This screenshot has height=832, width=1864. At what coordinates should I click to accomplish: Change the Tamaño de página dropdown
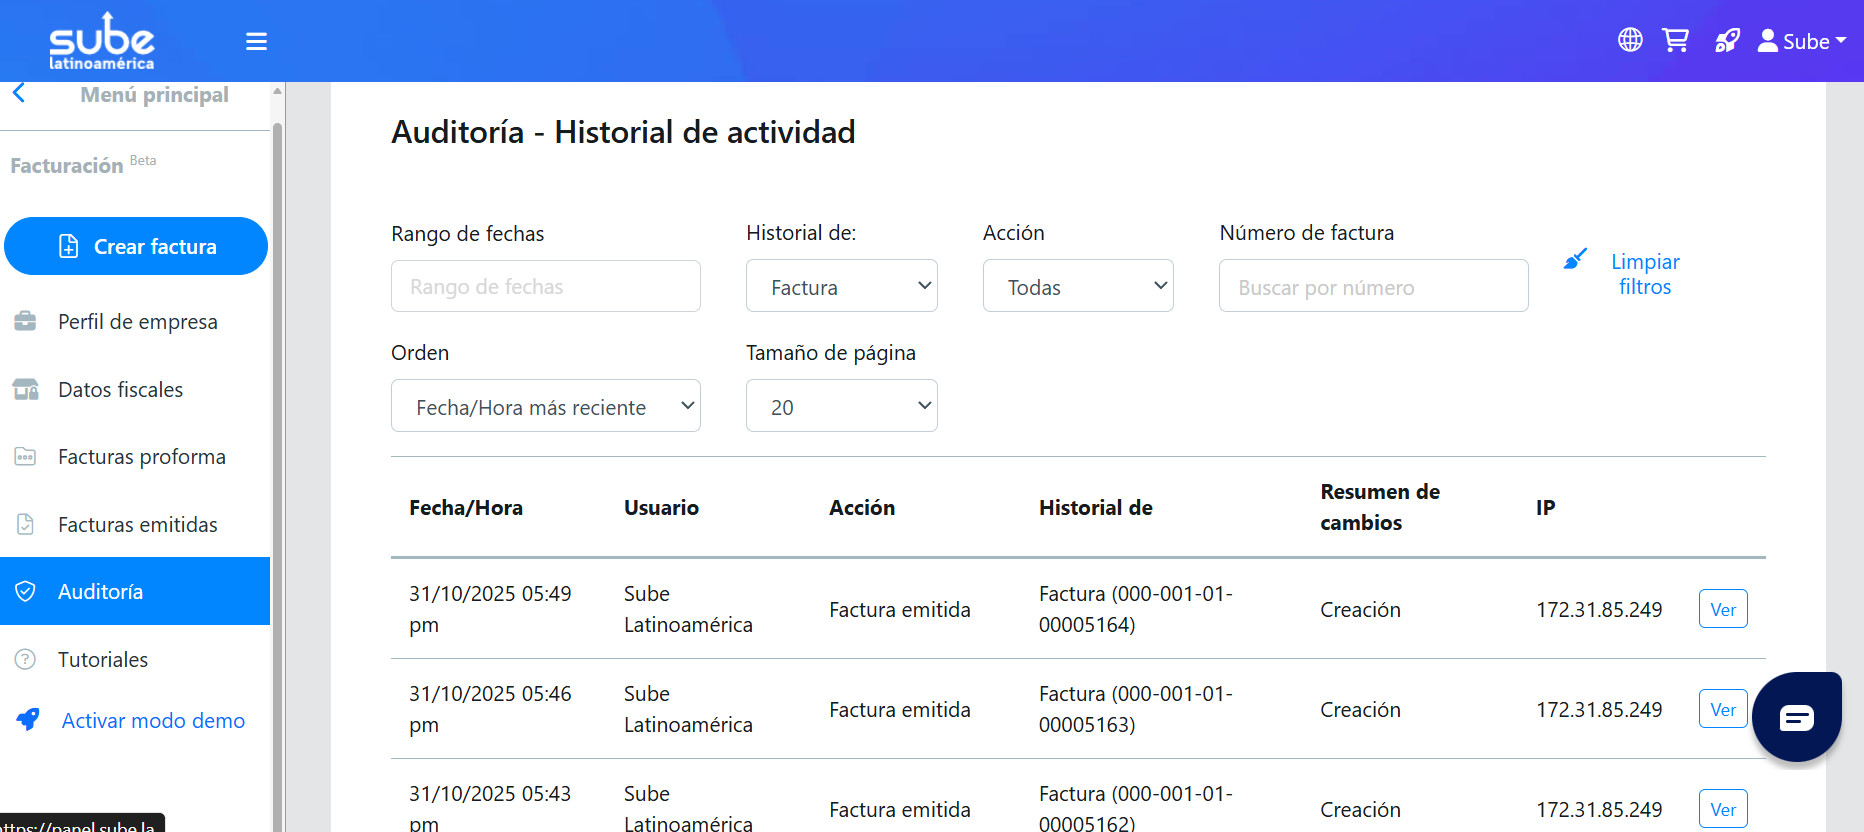(x=841, y=406)
